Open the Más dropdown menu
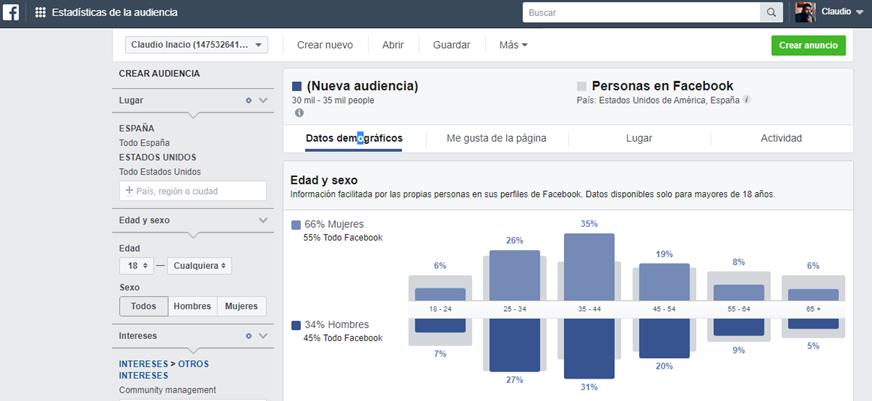 click(513, 45)
